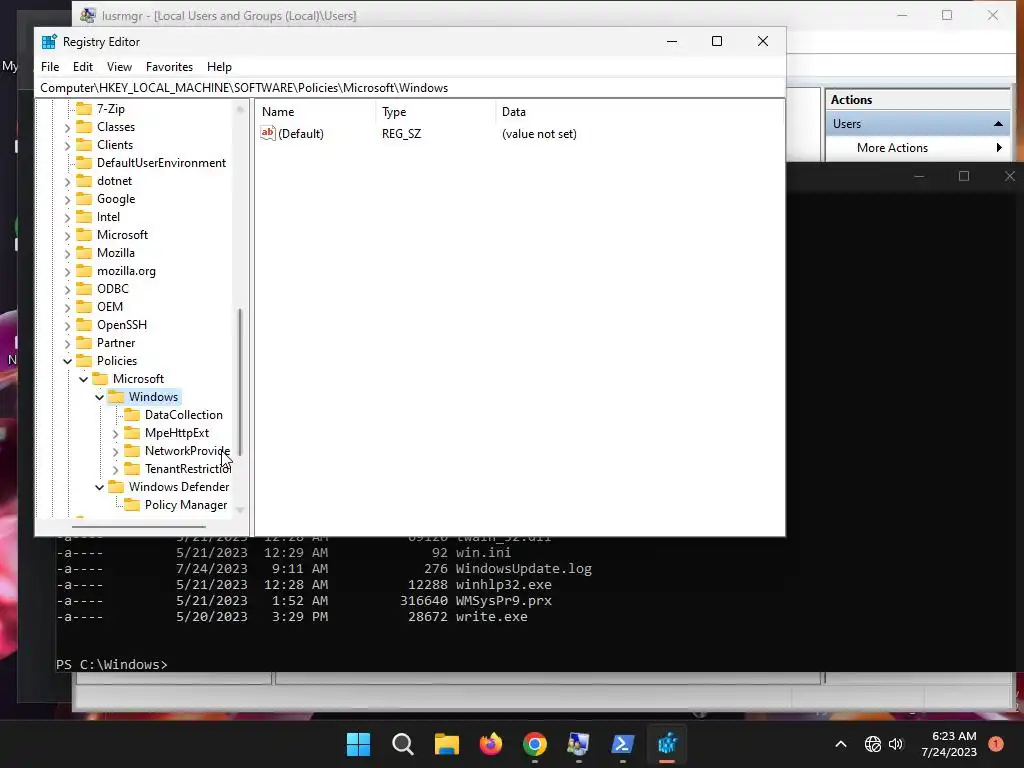1024x768 pixels.
Task: Switch to lusrmgr window via taskbar icon
Action: coord(578,744)
